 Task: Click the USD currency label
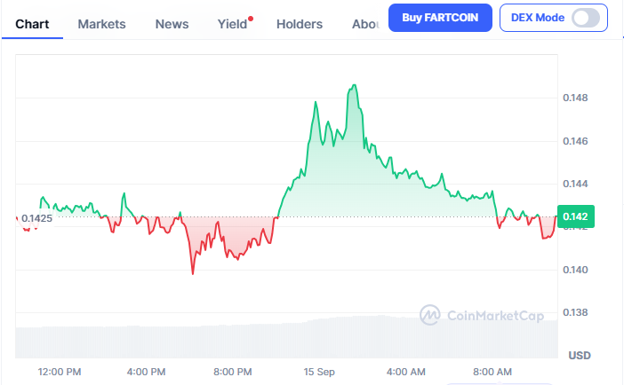pyautogui.click(x=579, y=355)
